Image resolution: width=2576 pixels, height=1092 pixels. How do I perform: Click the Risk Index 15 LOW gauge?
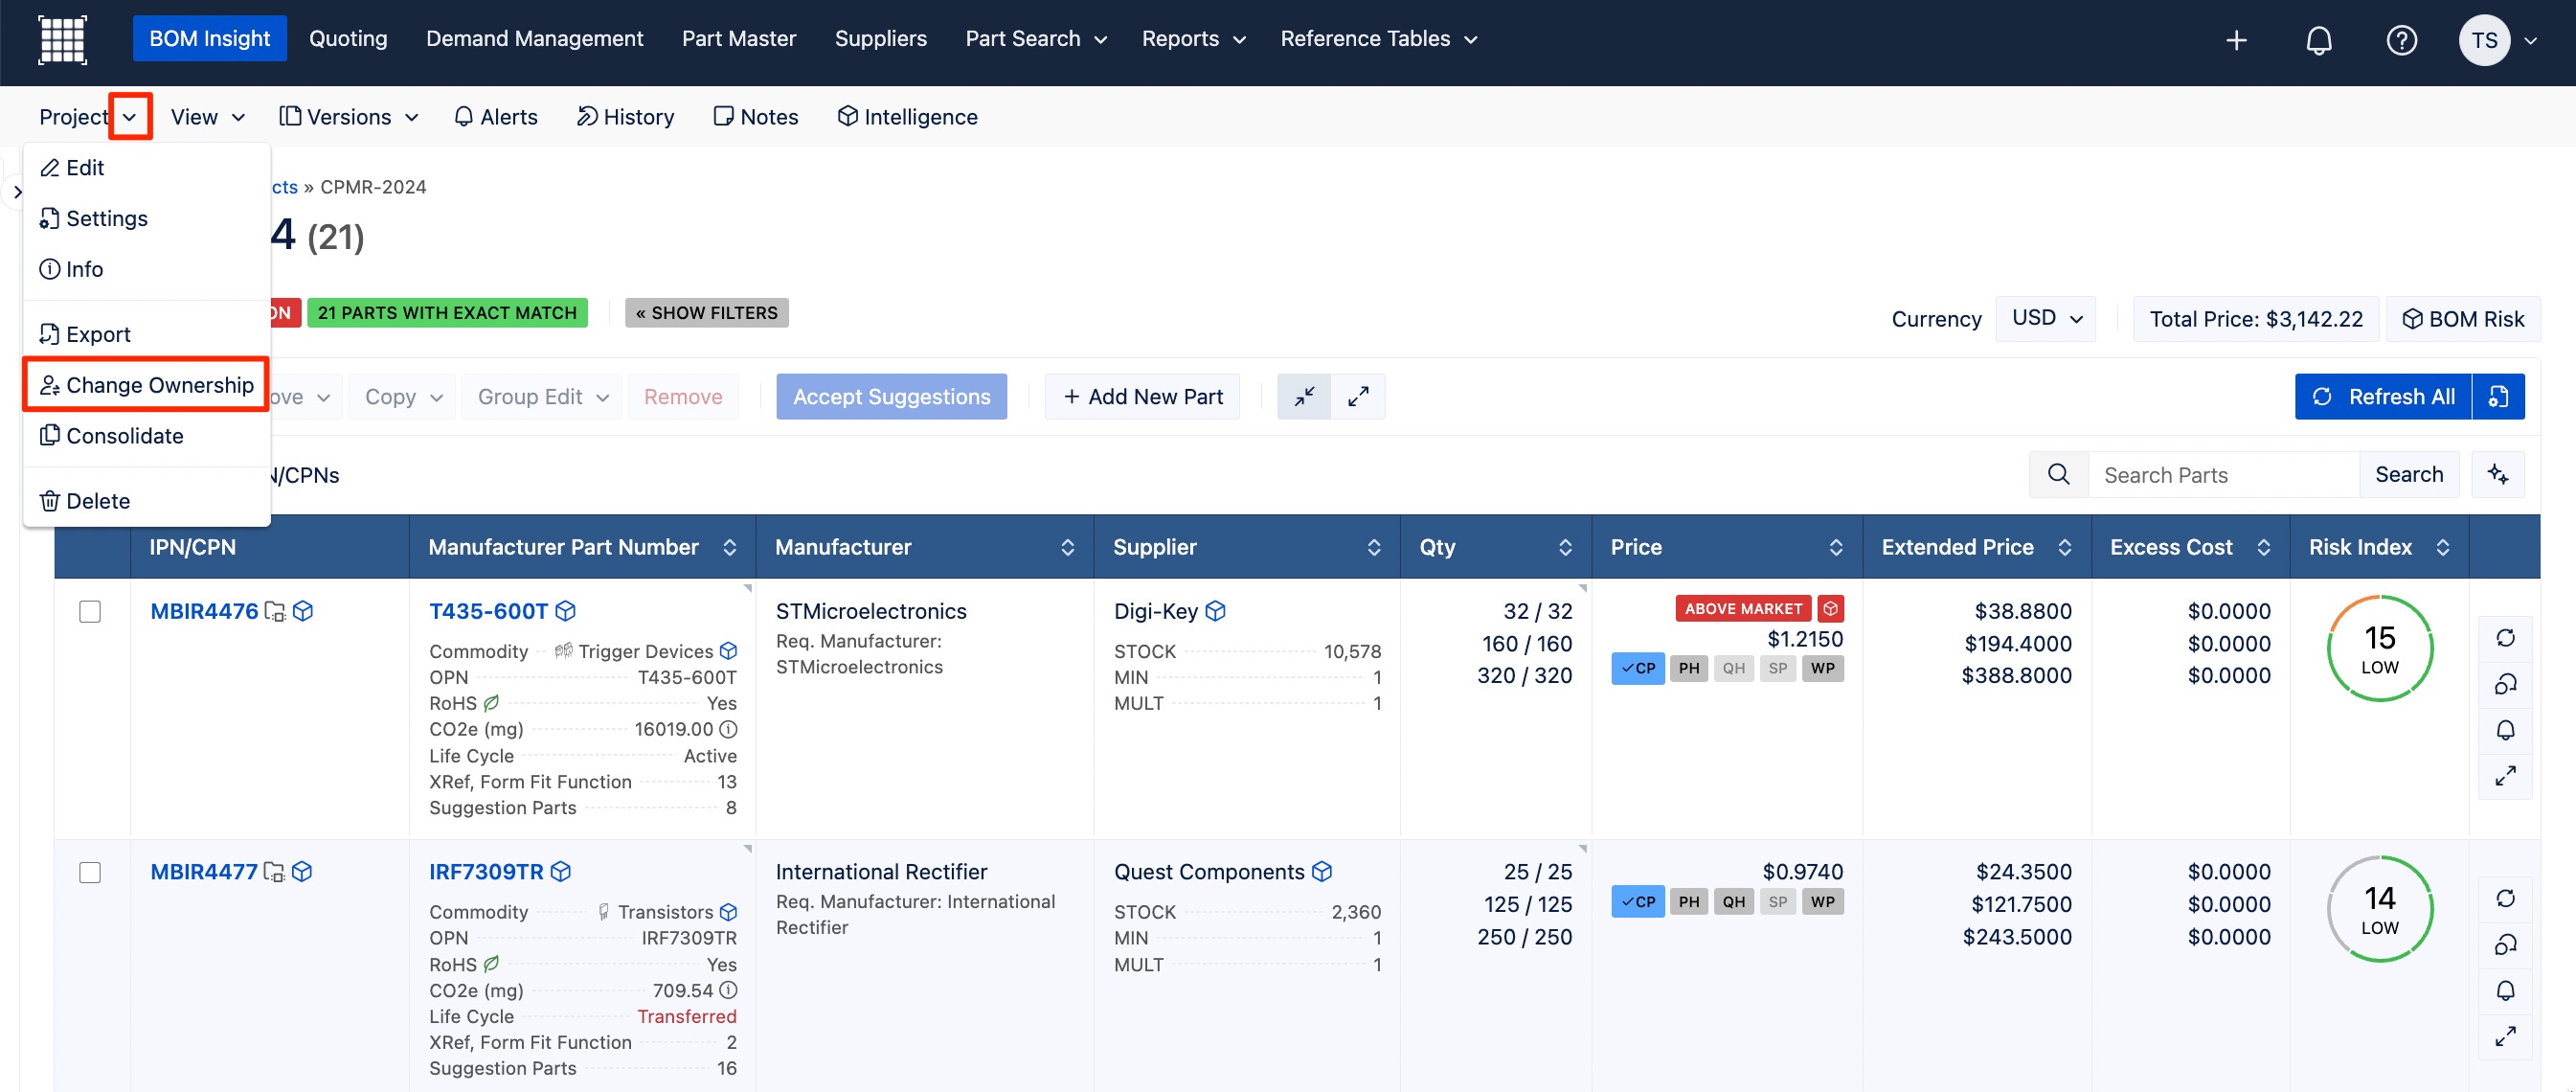pos(2380,649)
